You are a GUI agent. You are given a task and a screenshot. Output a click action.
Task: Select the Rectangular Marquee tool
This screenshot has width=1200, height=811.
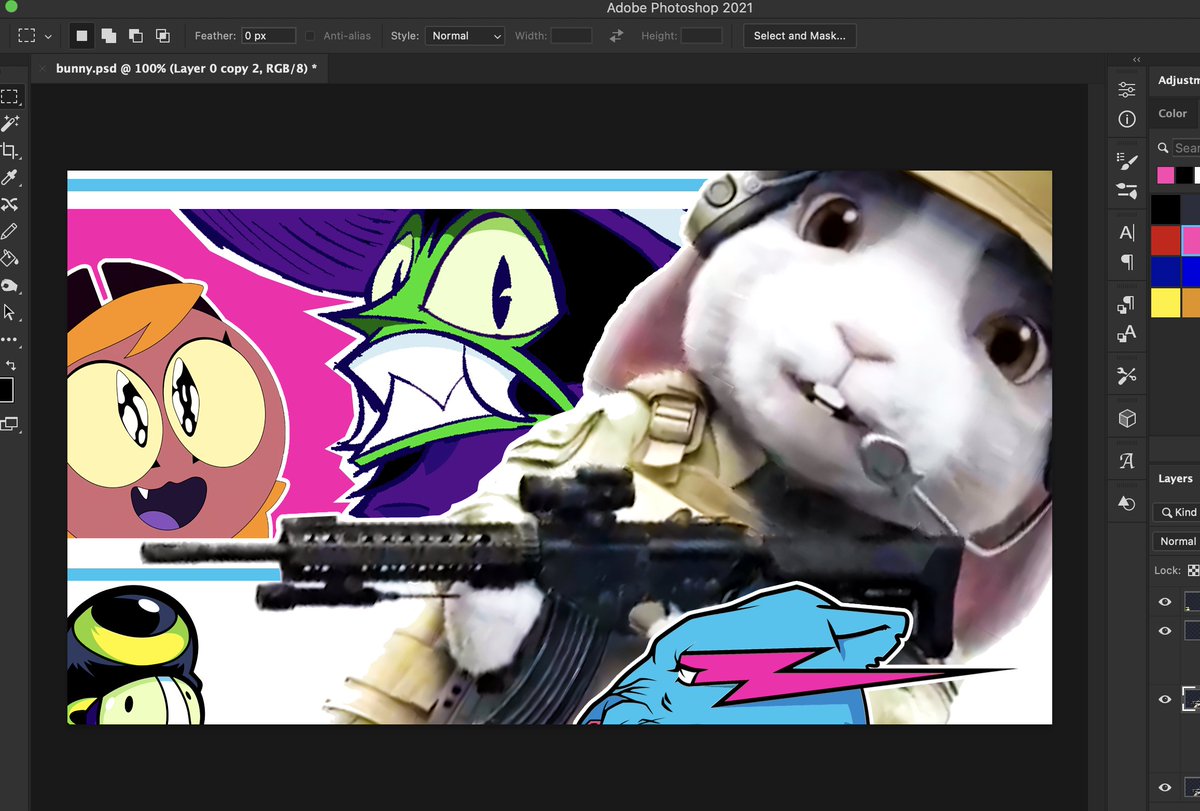pos(9,97)
